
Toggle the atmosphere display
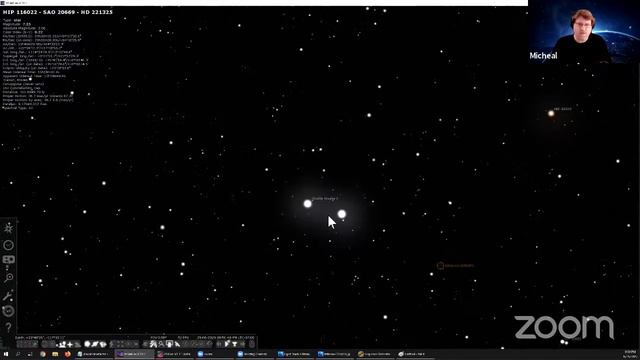pyautogui.click(x=78, y=344)
